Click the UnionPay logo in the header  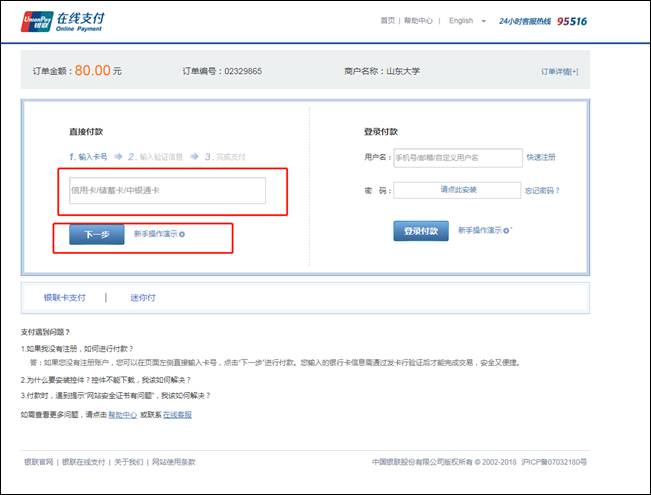click(x=37, y=21)
